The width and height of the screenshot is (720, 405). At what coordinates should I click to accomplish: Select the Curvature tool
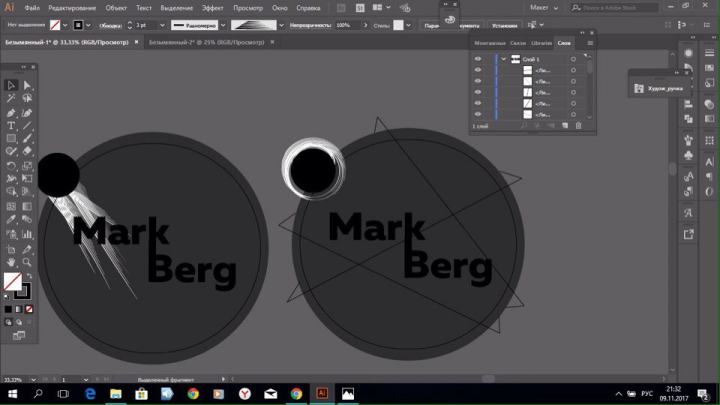click(x=27, y=113)
